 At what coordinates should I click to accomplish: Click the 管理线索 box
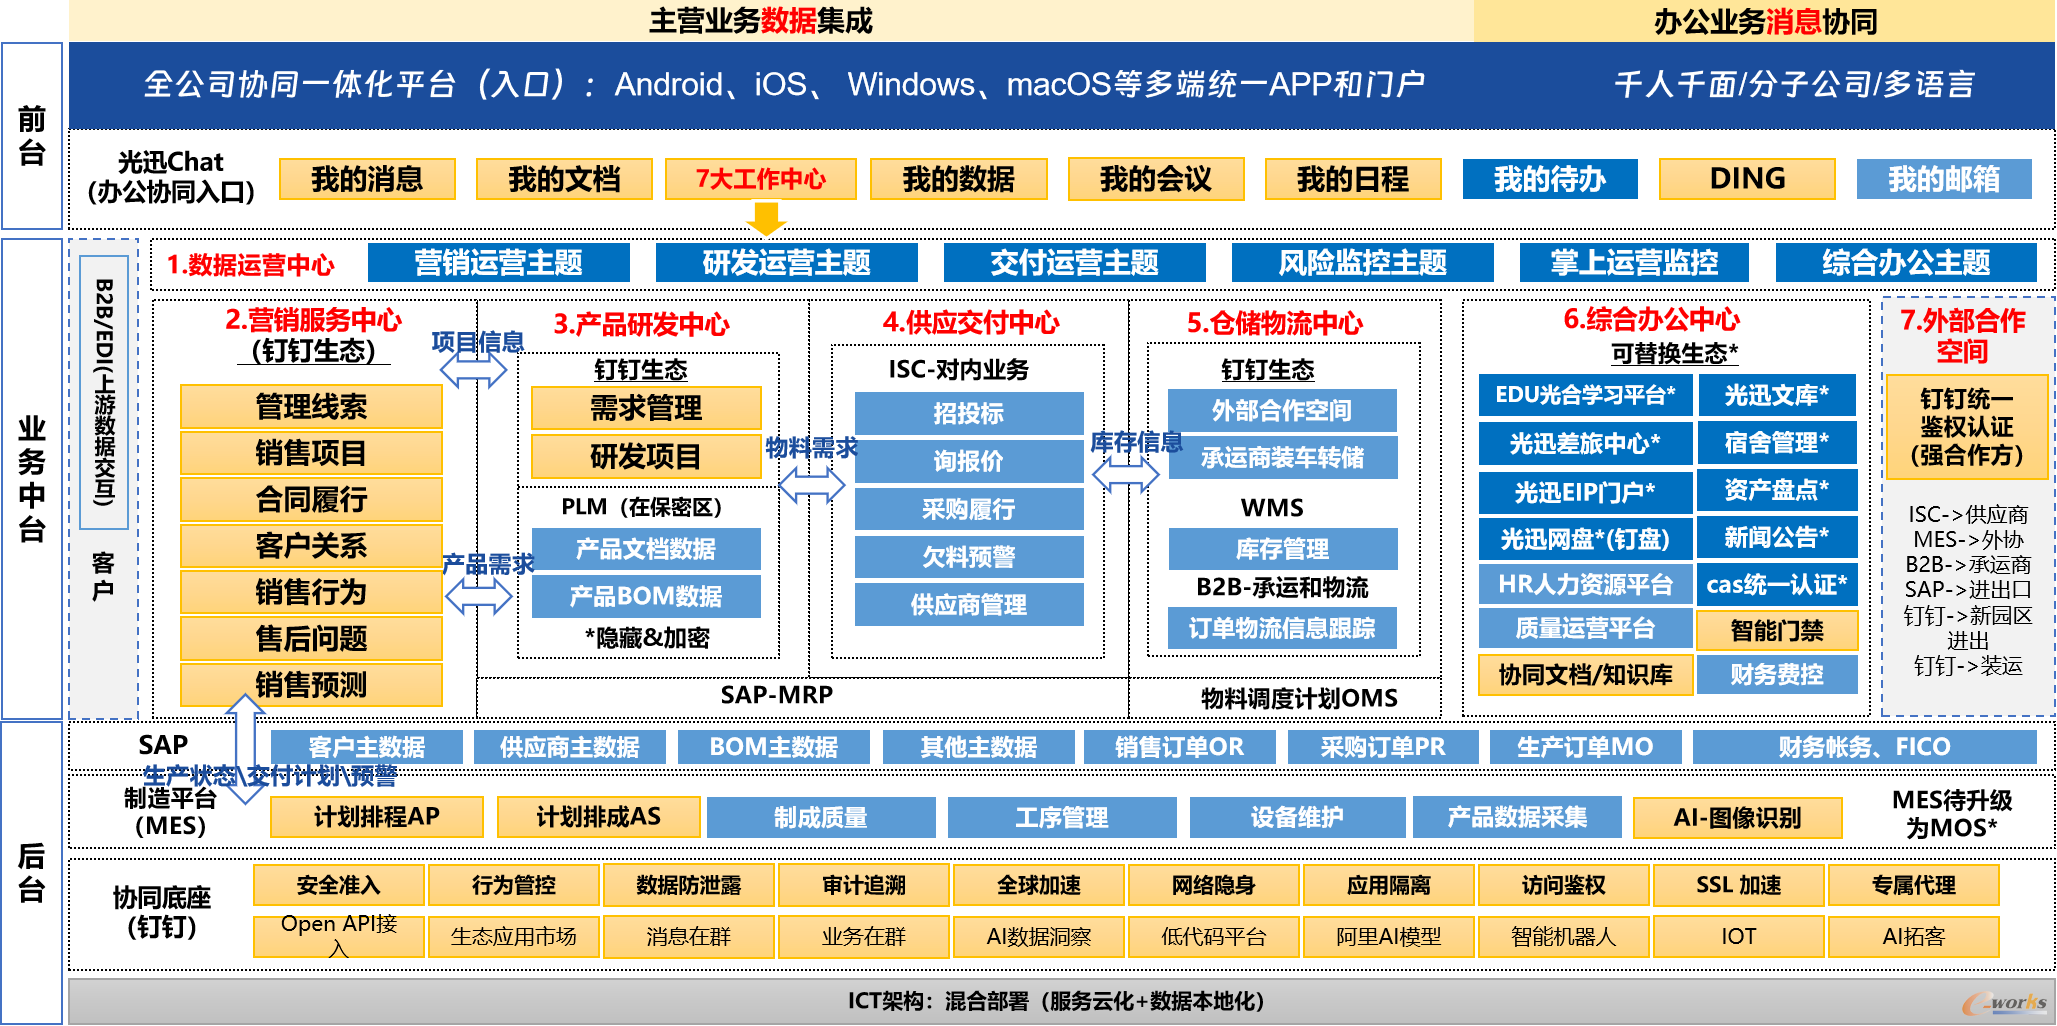tap(311, 407)
